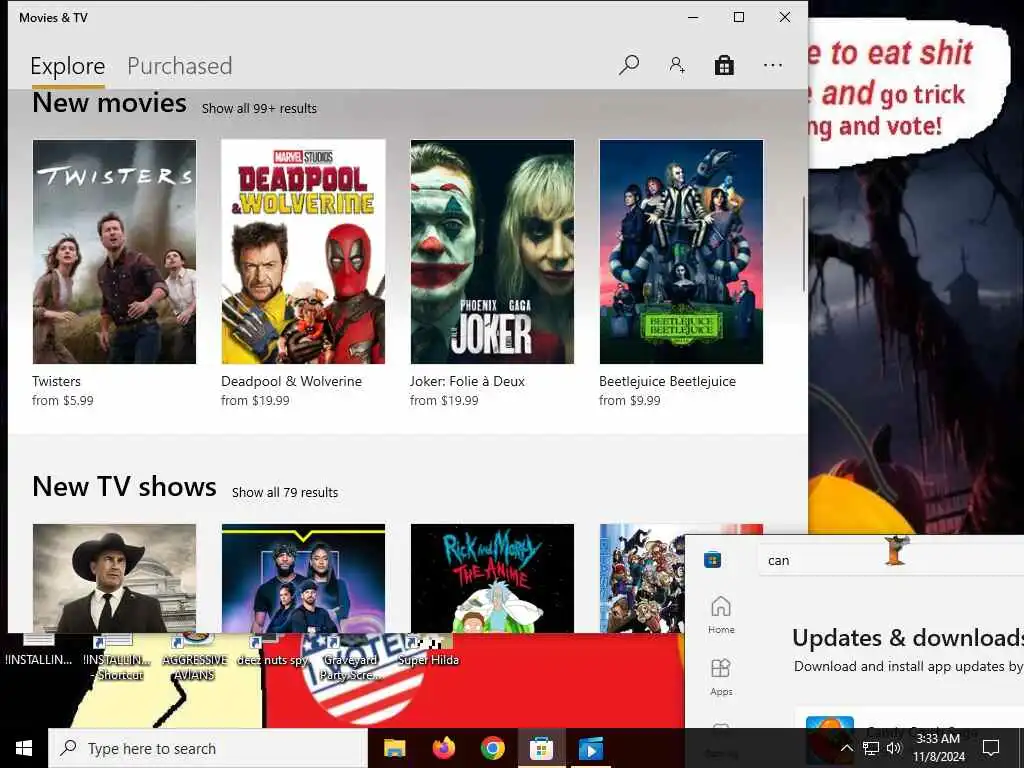Select the !INSTALLIN... - Shortcut desktop icon

point(117,658)
